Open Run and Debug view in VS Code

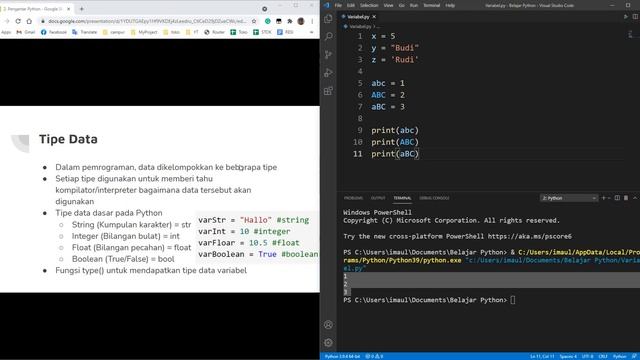328,73
